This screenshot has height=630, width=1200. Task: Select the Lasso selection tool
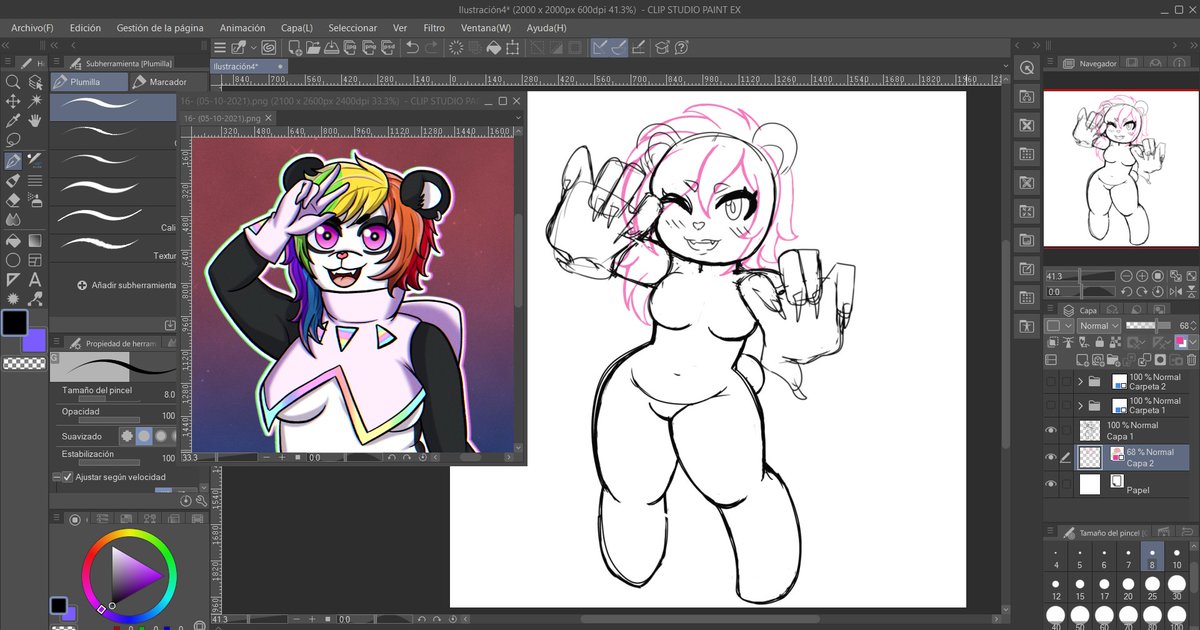(x=13, y=140)
